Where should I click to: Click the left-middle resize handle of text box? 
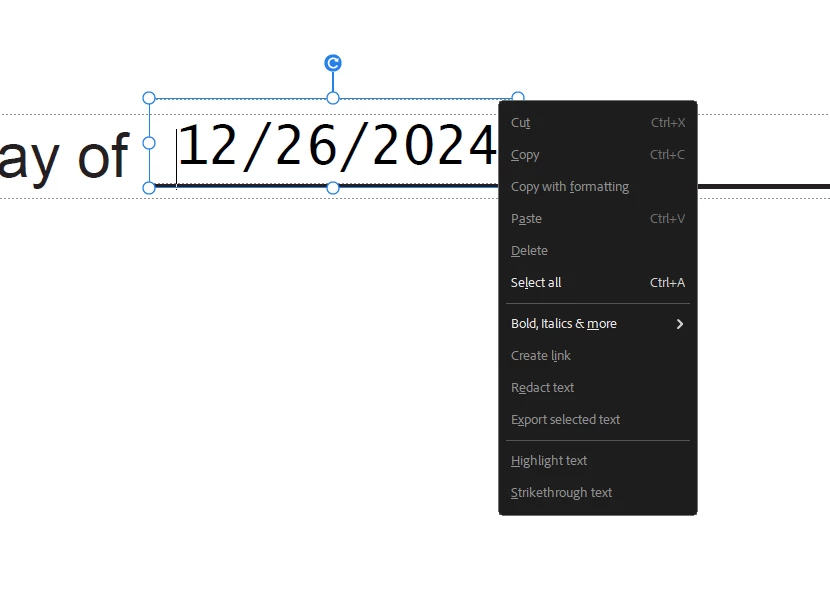click(149, 143)
